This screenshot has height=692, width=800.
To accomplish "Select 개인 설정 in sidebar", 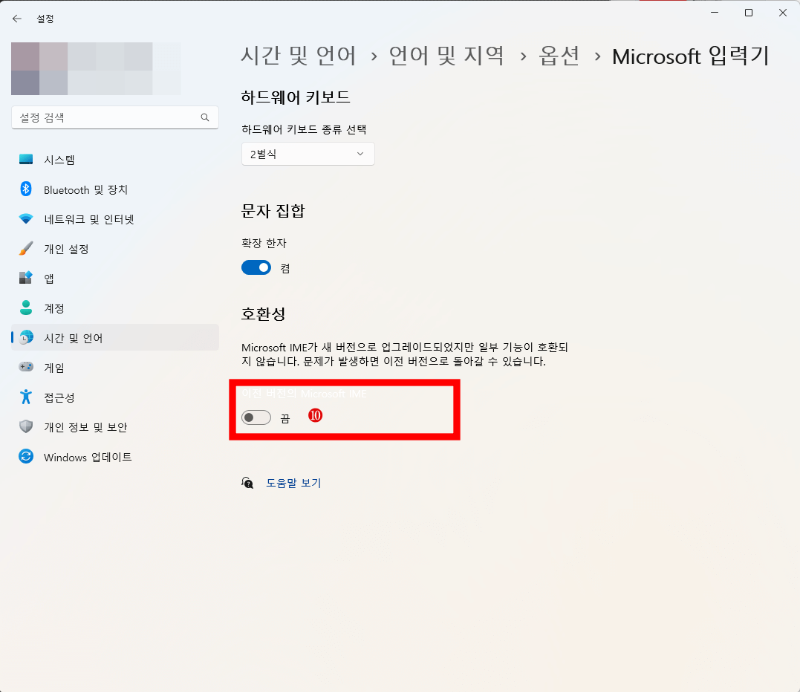I will click(115, 249).
